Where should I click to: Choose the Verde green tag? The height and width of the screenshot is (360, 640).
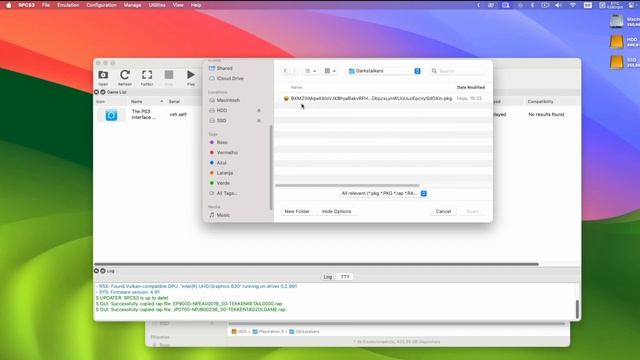click(x=223, y=183)
